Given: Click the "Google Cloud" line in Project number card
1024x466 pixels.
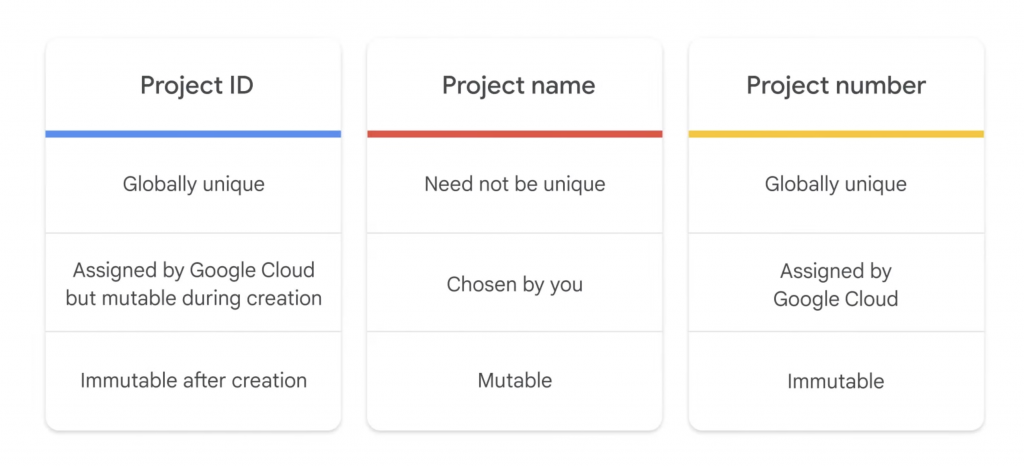Looking at the screenshot, I should coord(836,299).
